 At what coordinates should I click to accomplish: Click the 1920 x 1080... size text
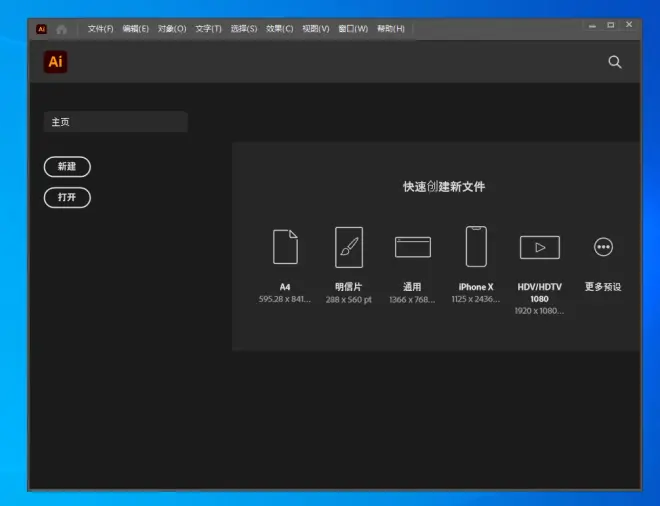point(539,311)
